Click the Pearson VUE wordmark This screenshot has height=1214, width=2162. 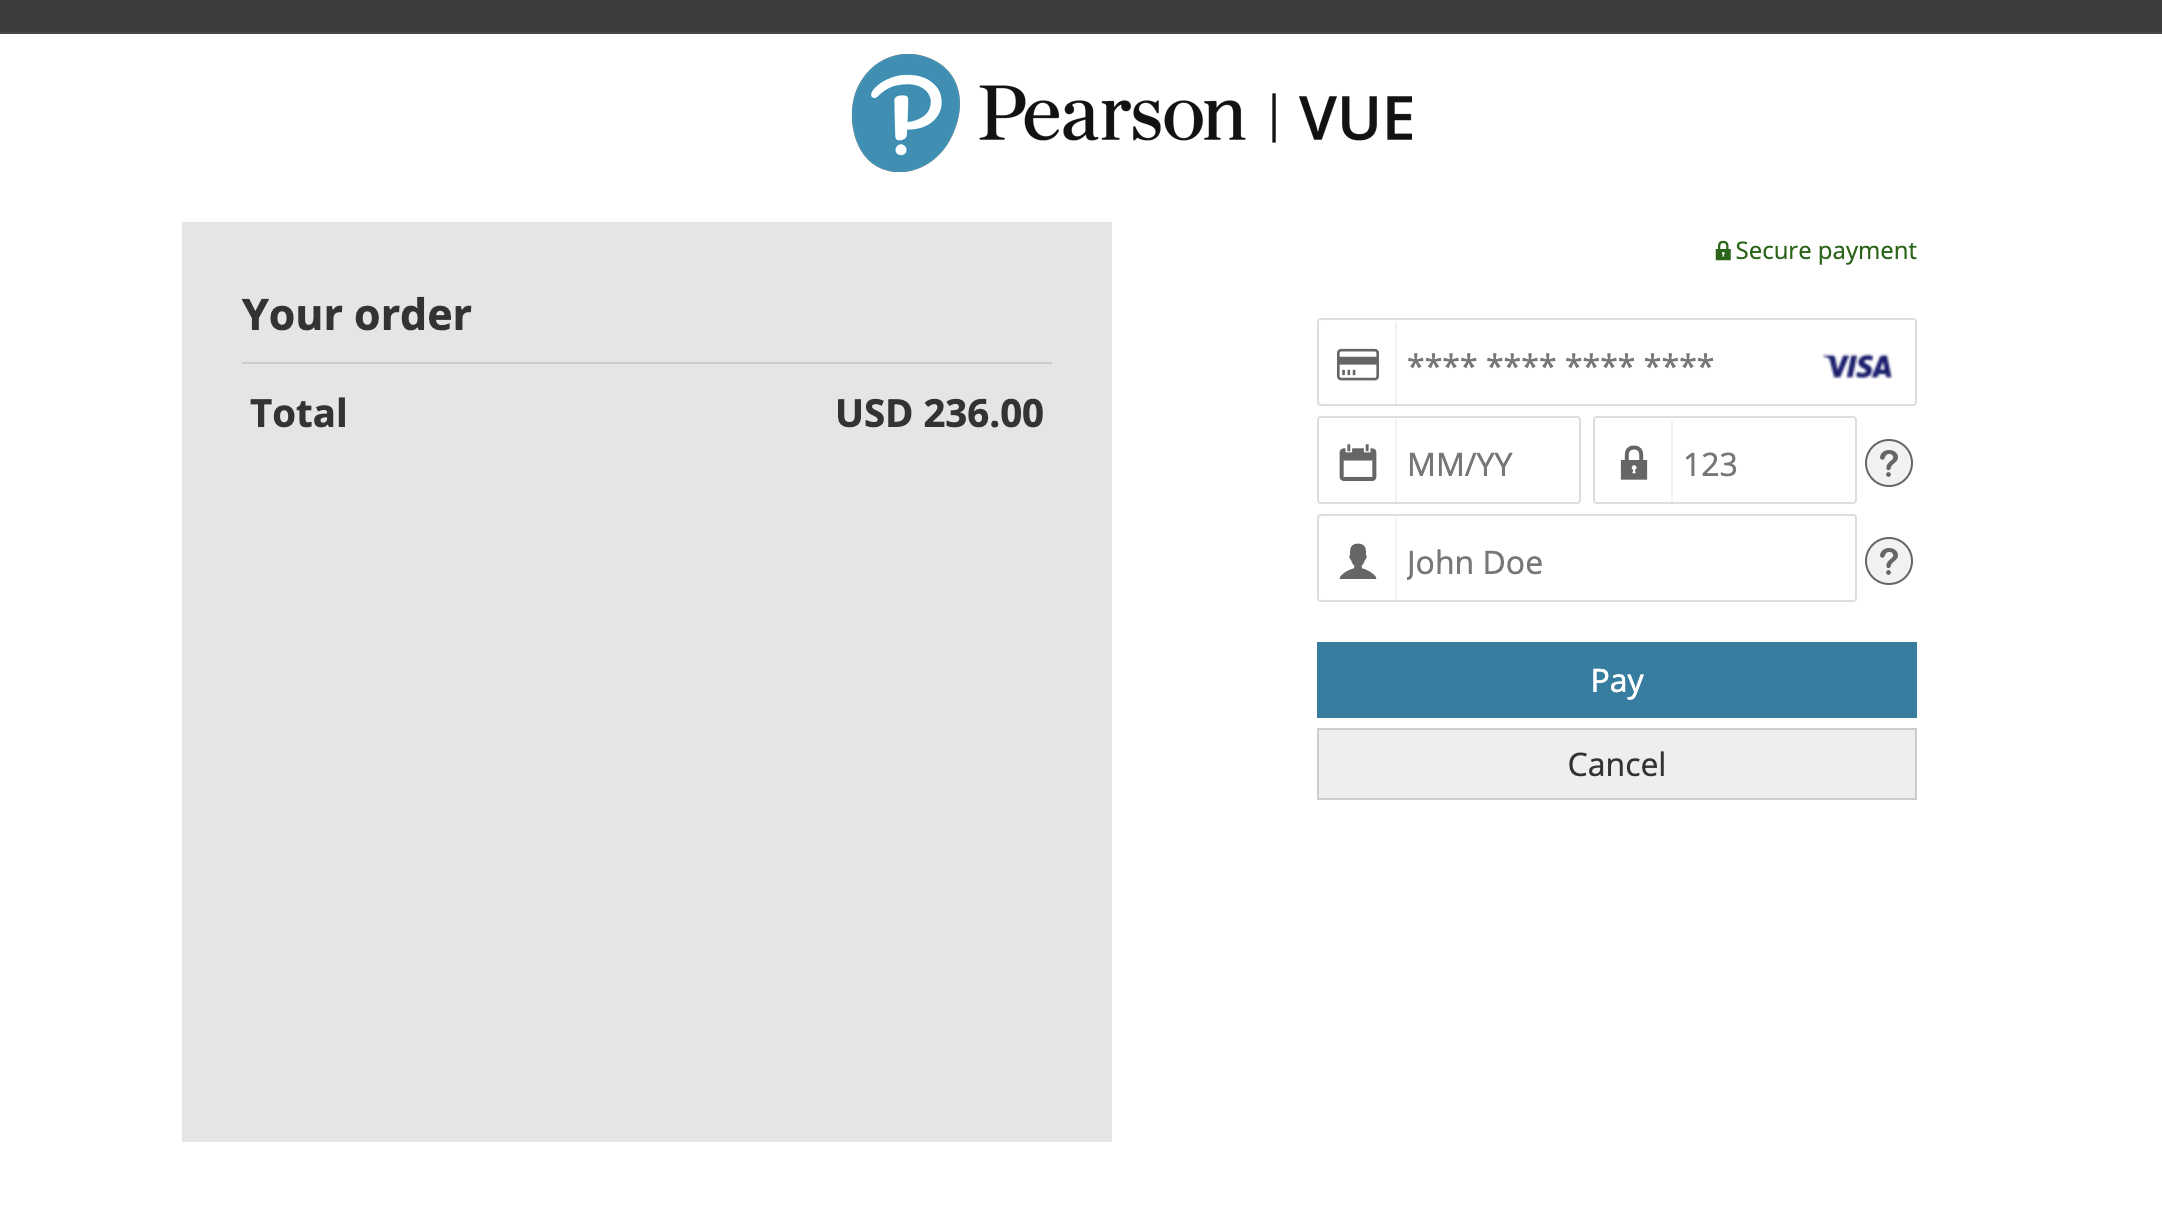point(1195,116)
